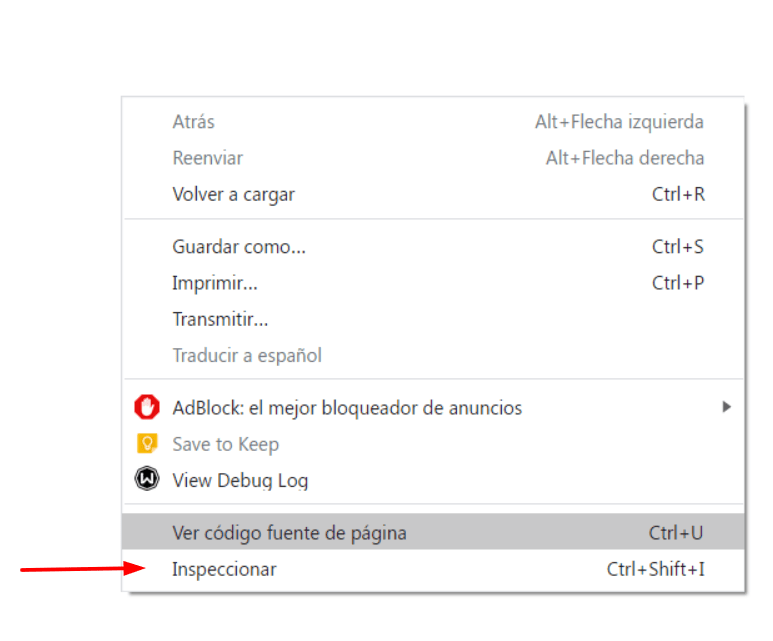Click the Ctrl+S shortcut text

tap(678, 247)
